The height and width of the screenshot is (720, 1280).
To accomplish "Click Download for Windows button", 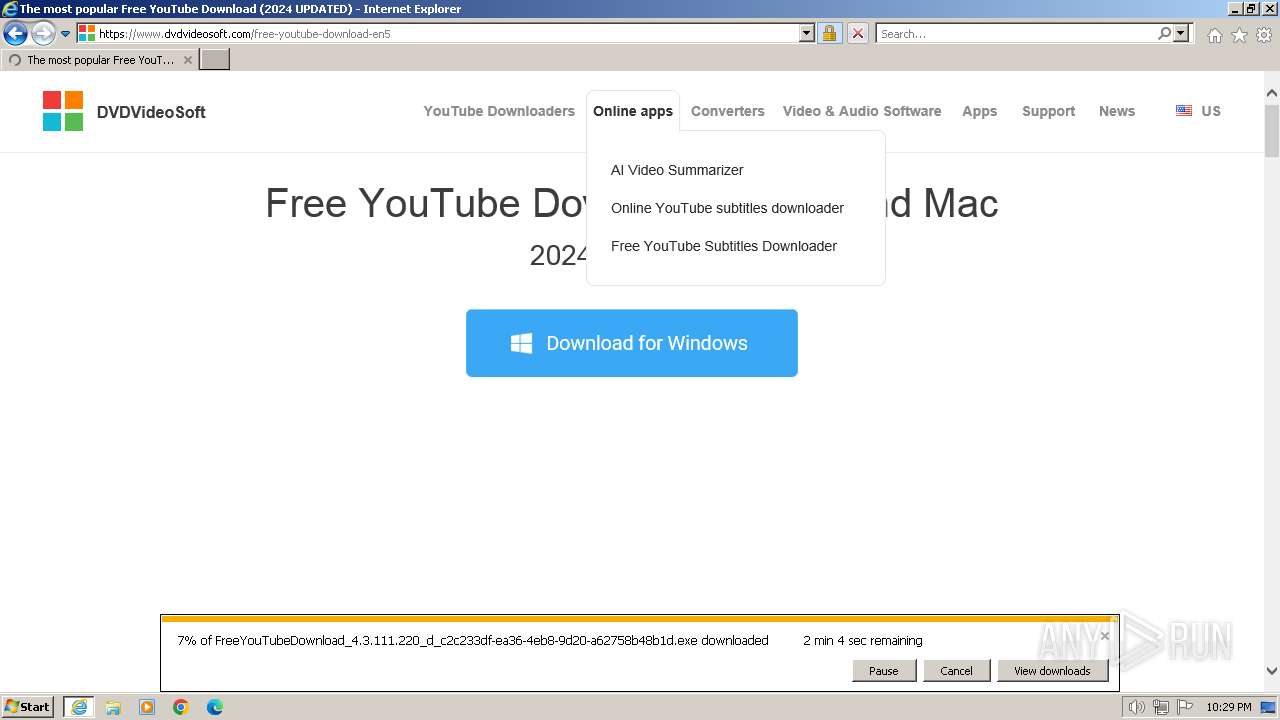I will tap(632, 343).
